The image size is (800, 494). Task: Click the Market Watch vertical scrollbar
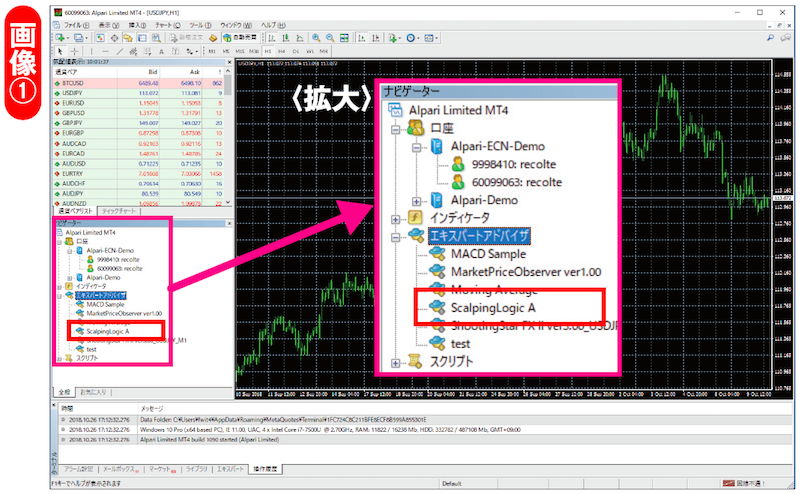coord(228,135)
